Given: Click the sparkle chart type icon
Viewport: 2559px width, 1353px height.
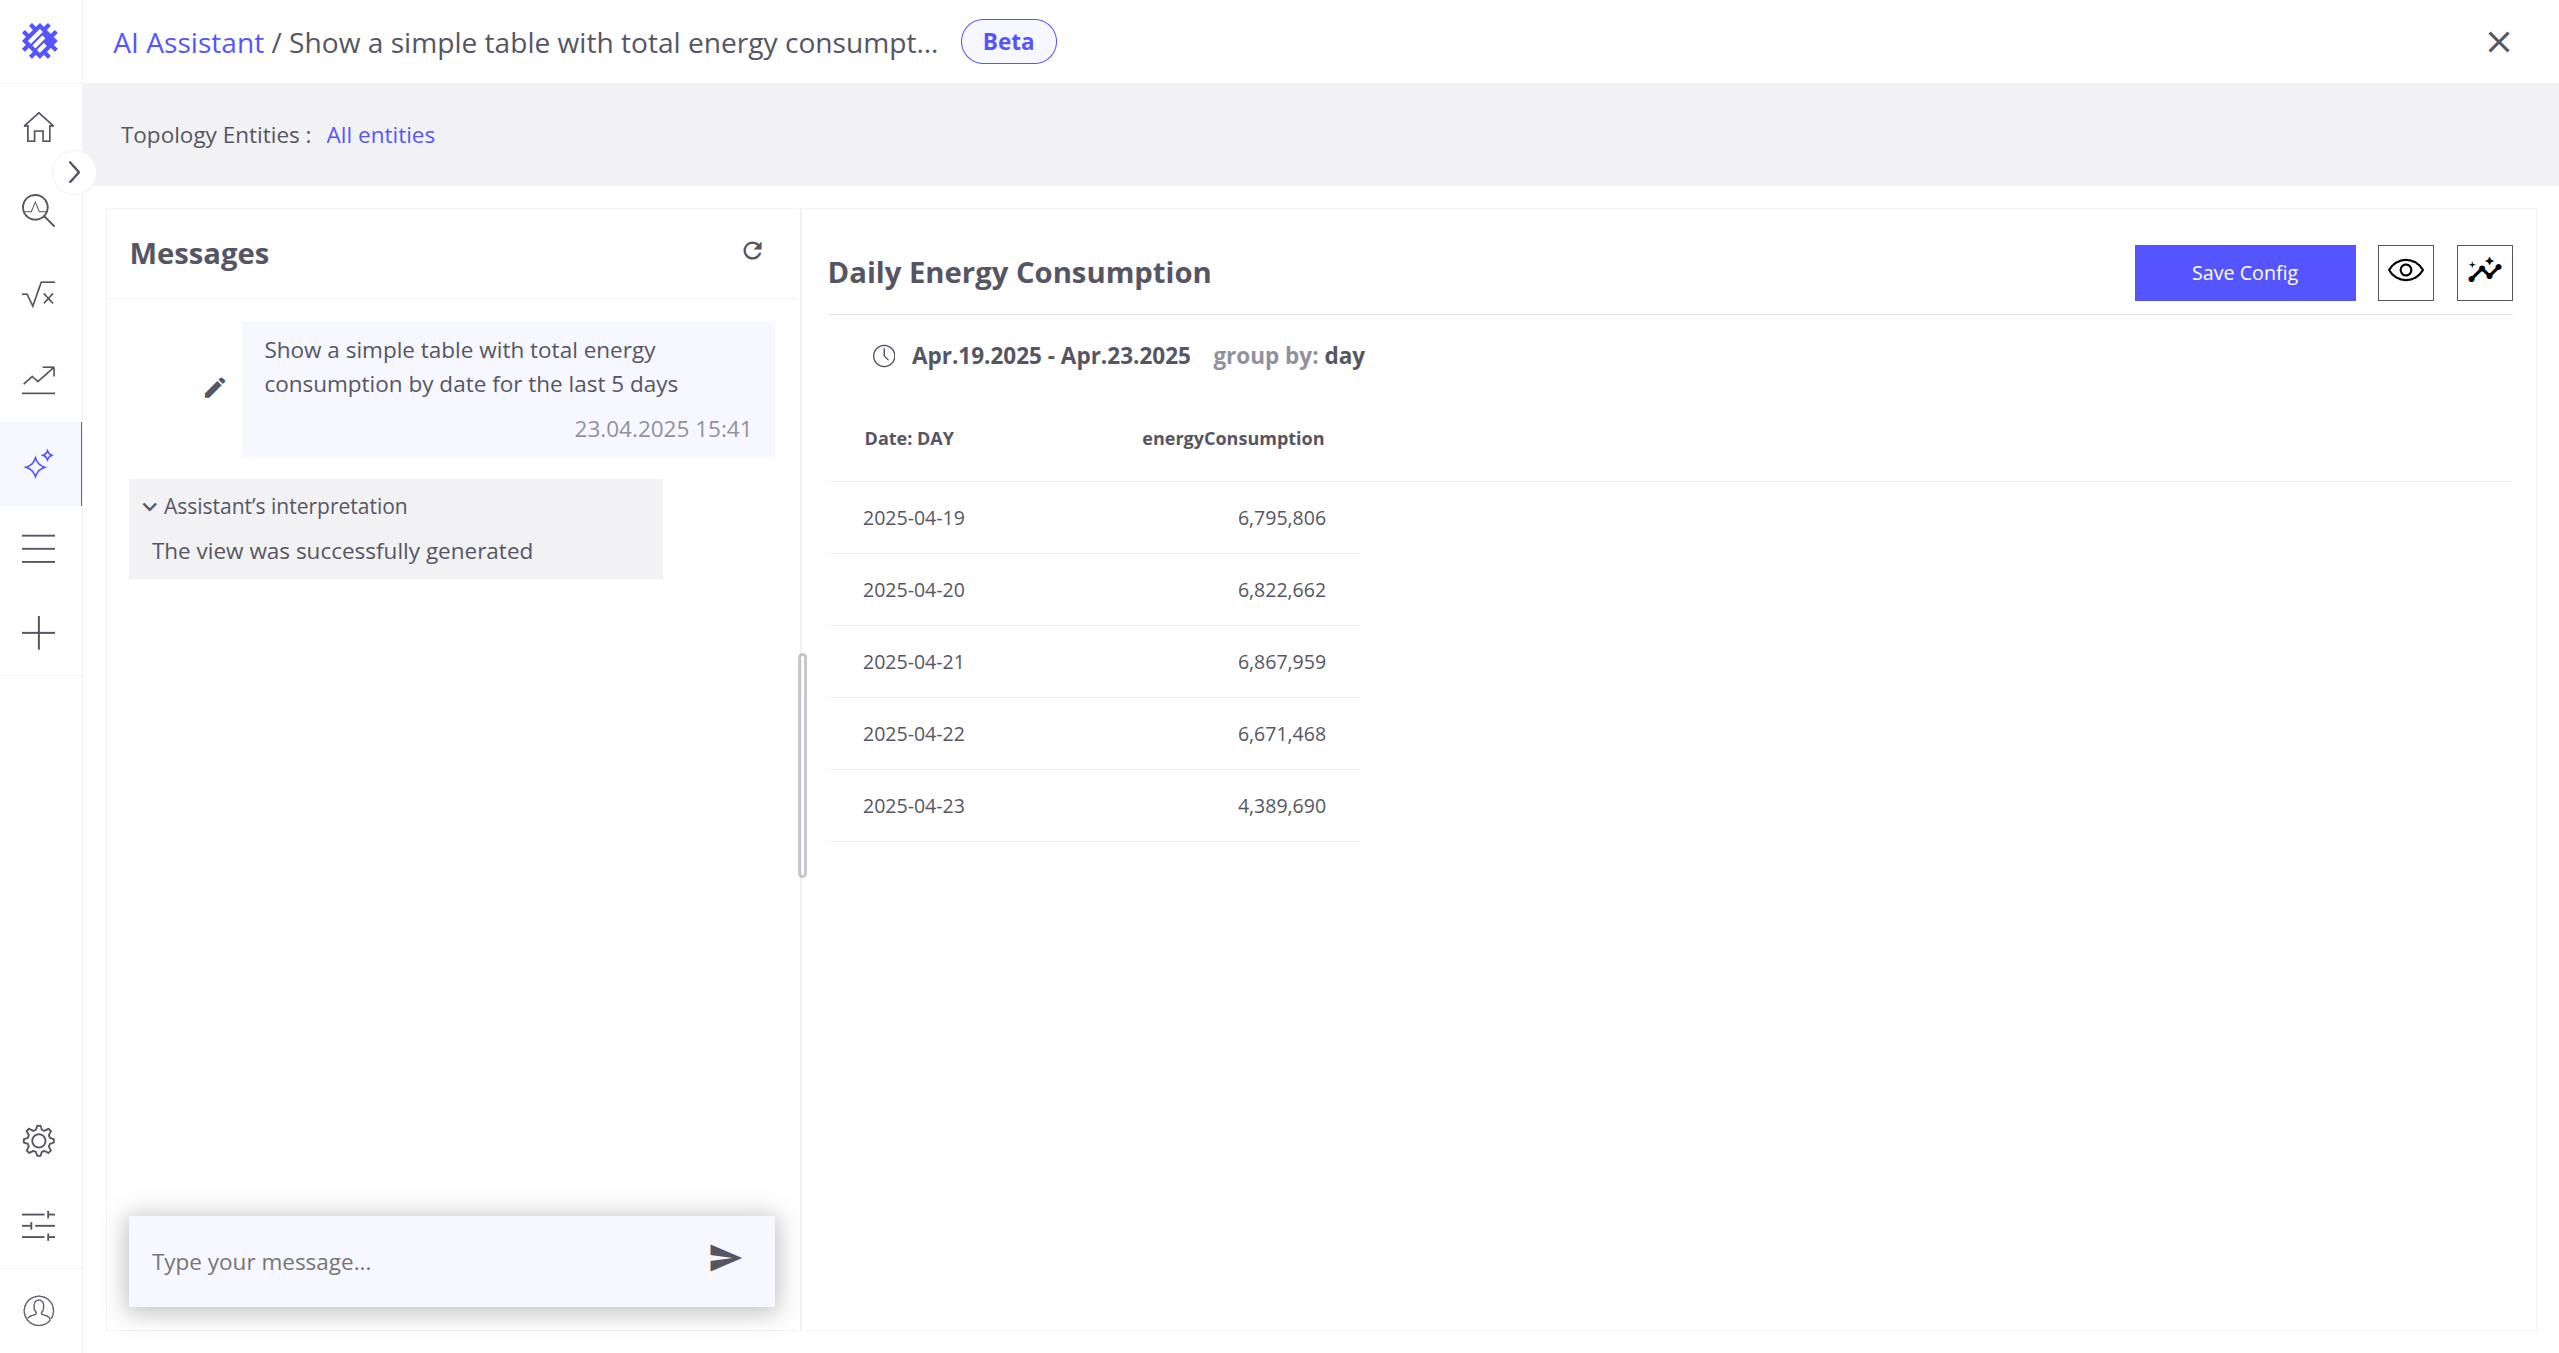Looking at the screenshot, I should (x=2484, y=272).
